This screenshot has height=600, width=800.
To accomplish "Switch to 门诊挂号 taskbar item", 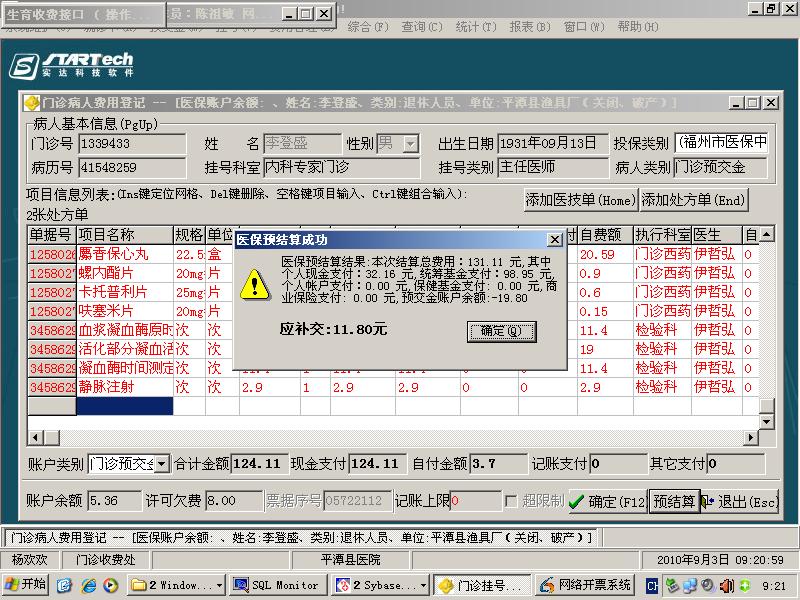I will tap(483, 585).
